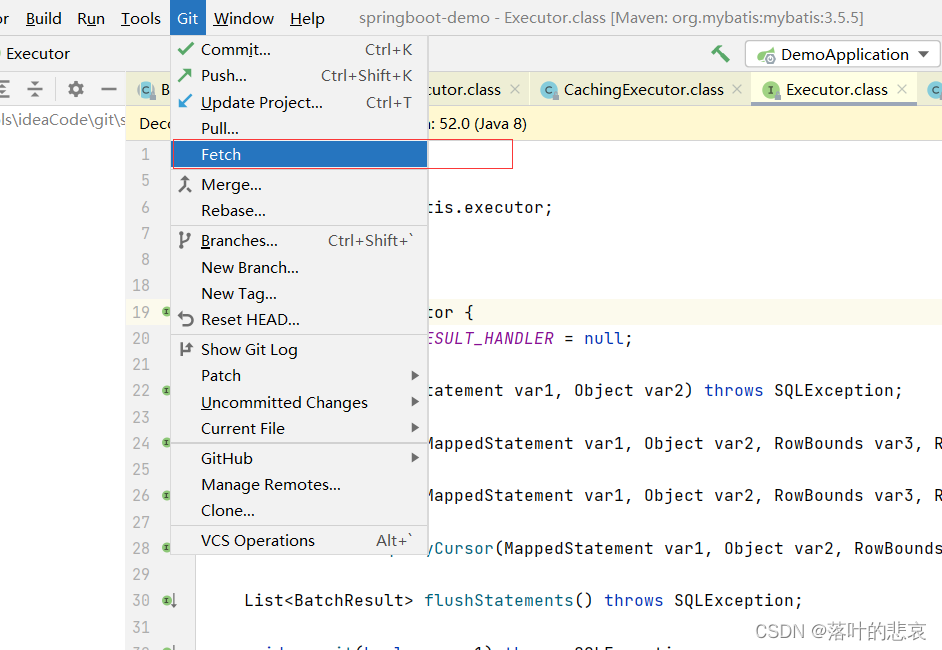The width and height of the screenshot is (942, 650).
Task: Open VCS Operations popup entry
Action: coord(299,541)
